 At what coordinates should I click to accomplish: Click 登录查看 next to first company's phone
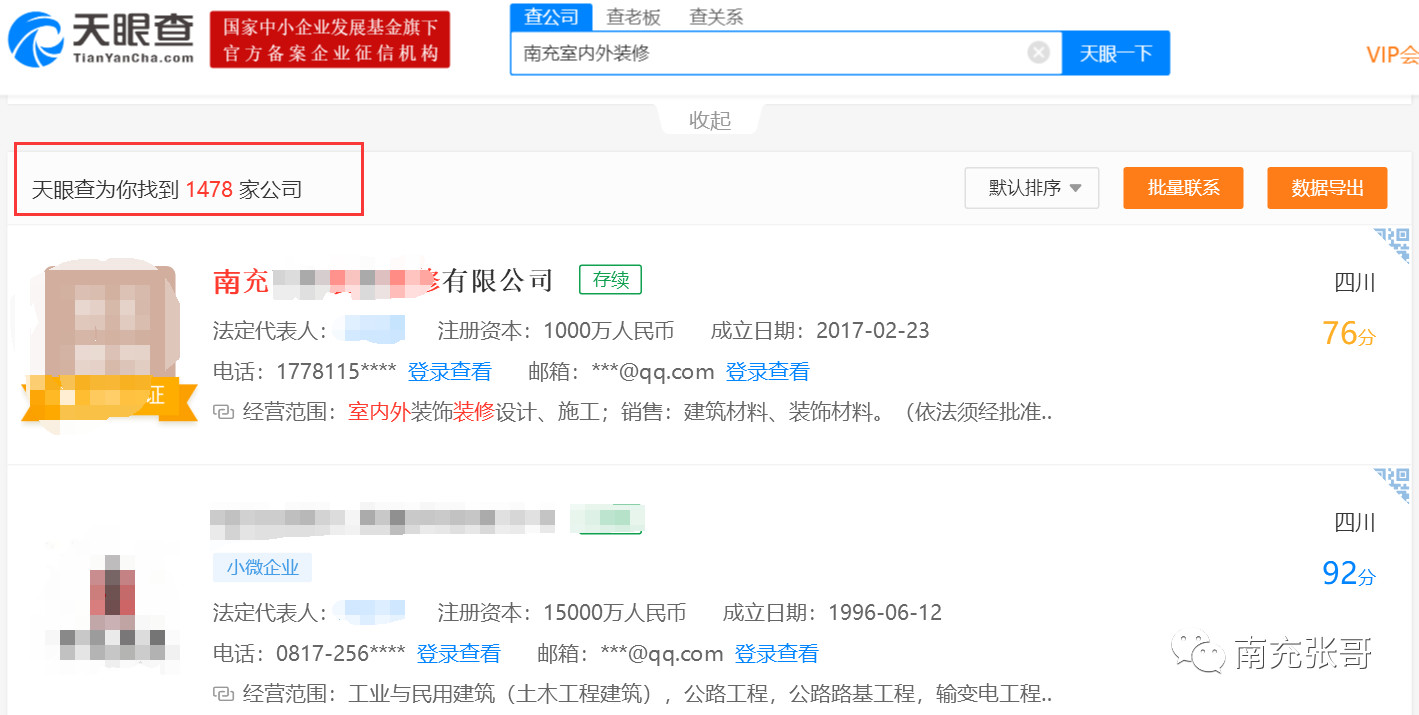tap(449, 372)
